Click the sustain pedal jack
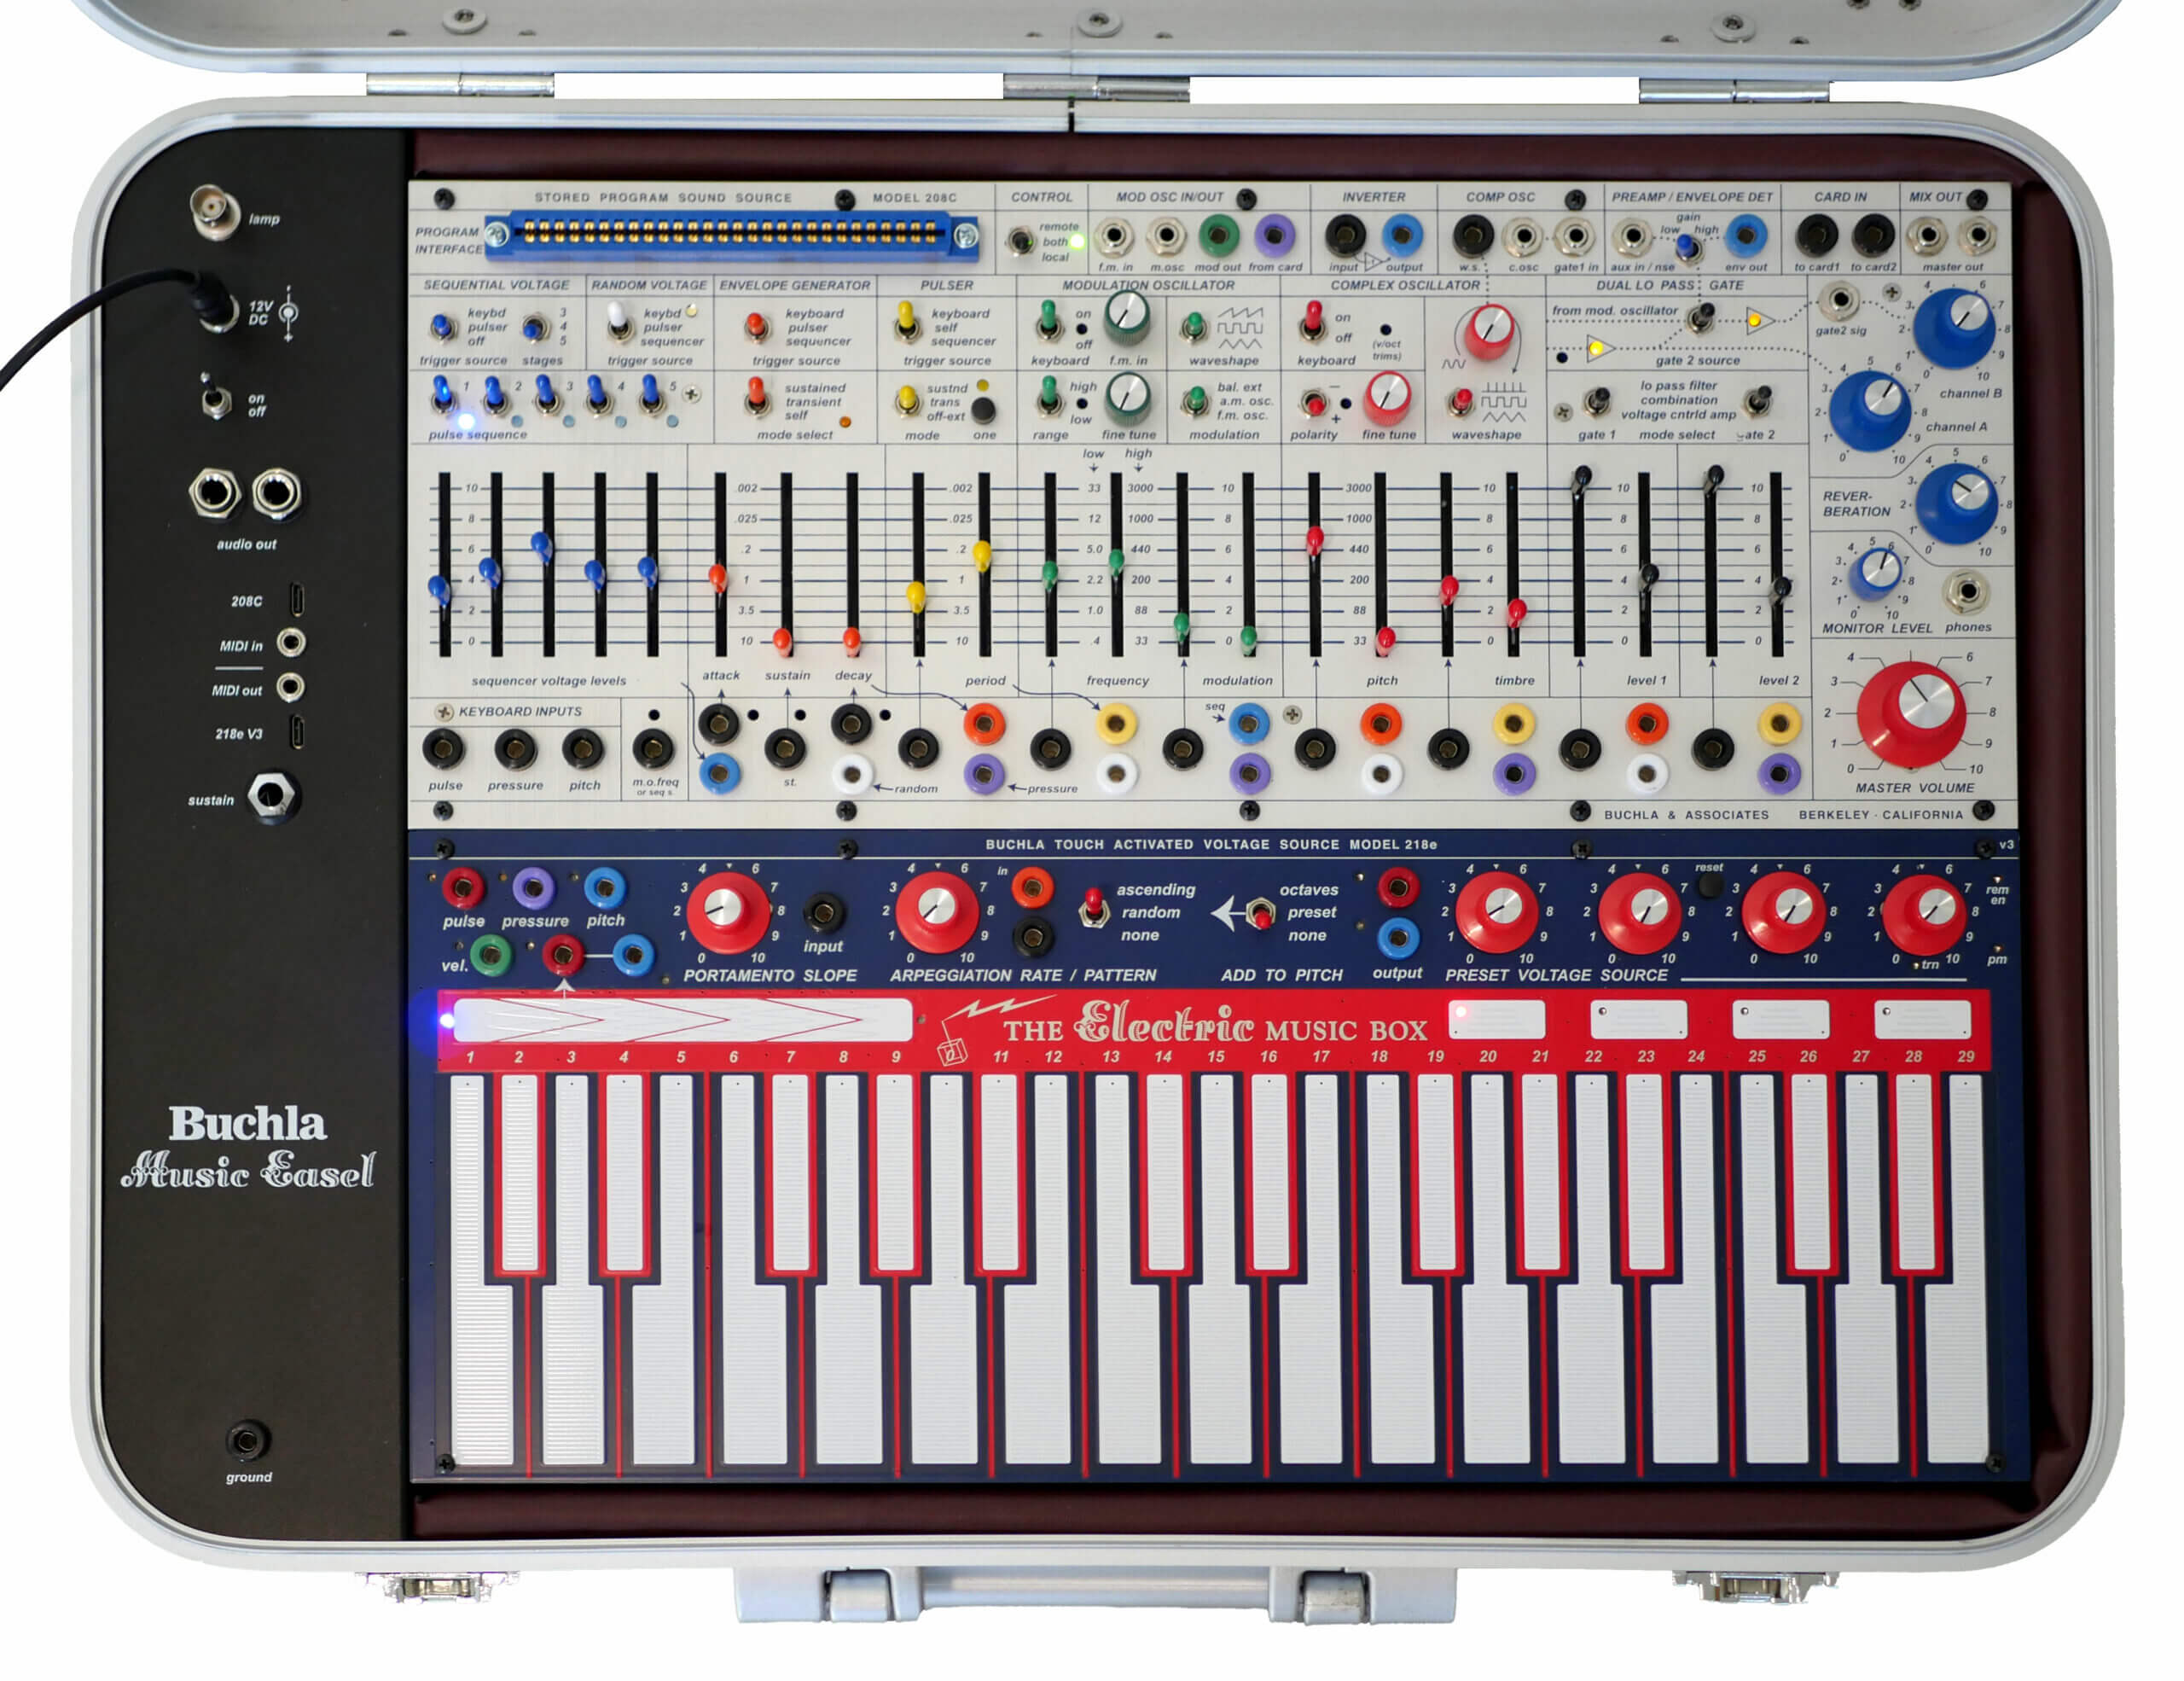The height and width of the screenshot is (1681, 2184). tap(271, 796)
